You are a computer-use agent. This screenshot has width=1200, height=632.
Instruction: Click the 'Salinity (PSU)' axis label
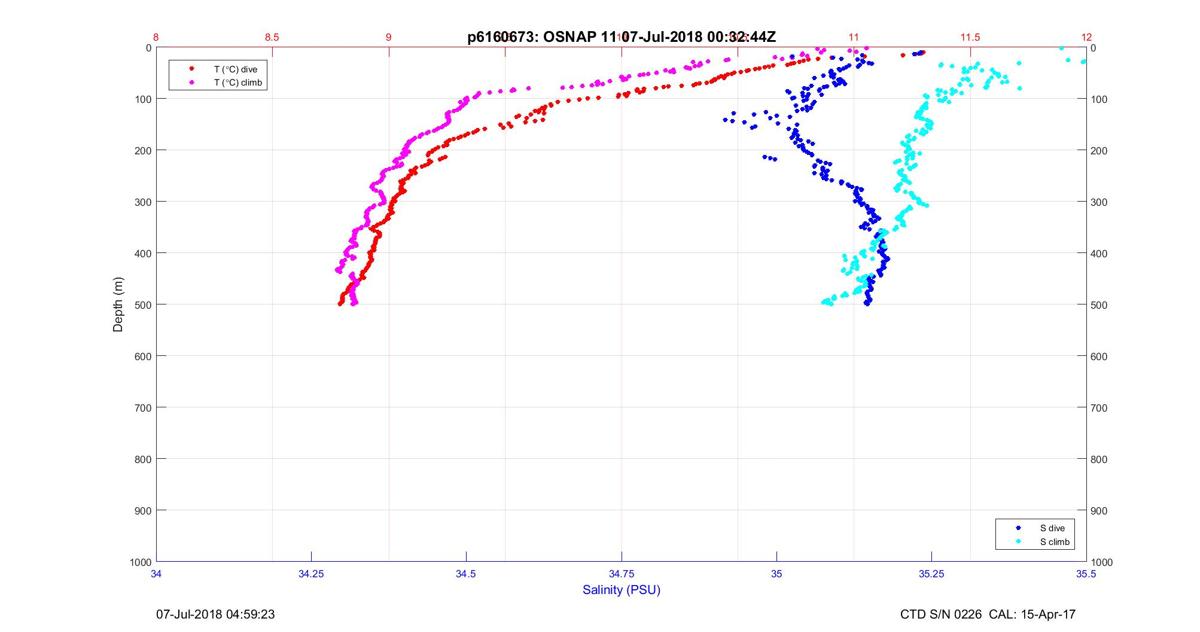point(622,590)
